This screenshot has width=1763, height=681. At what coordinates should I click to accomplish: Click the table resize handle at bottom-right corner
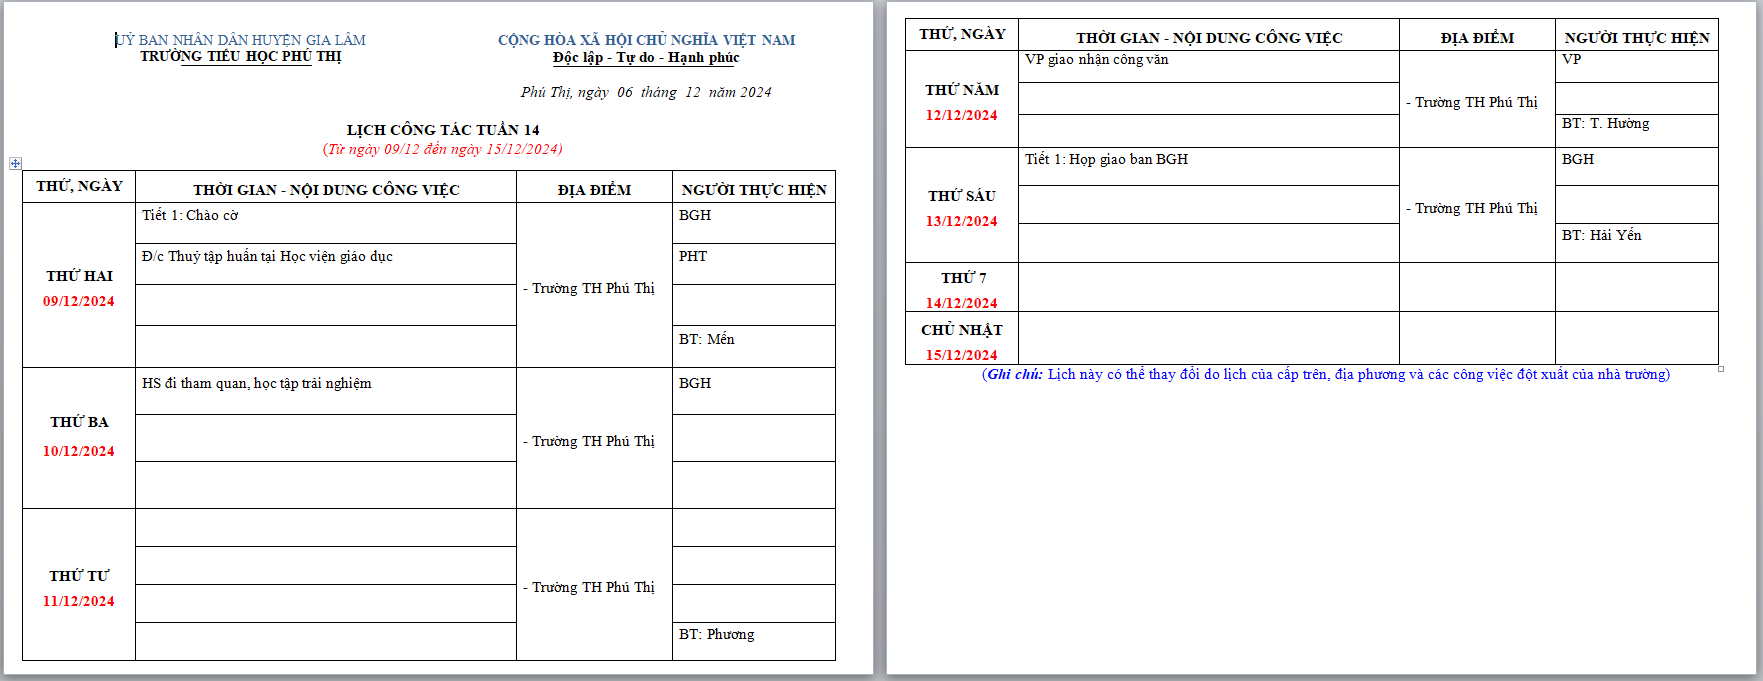point(1721,369)
